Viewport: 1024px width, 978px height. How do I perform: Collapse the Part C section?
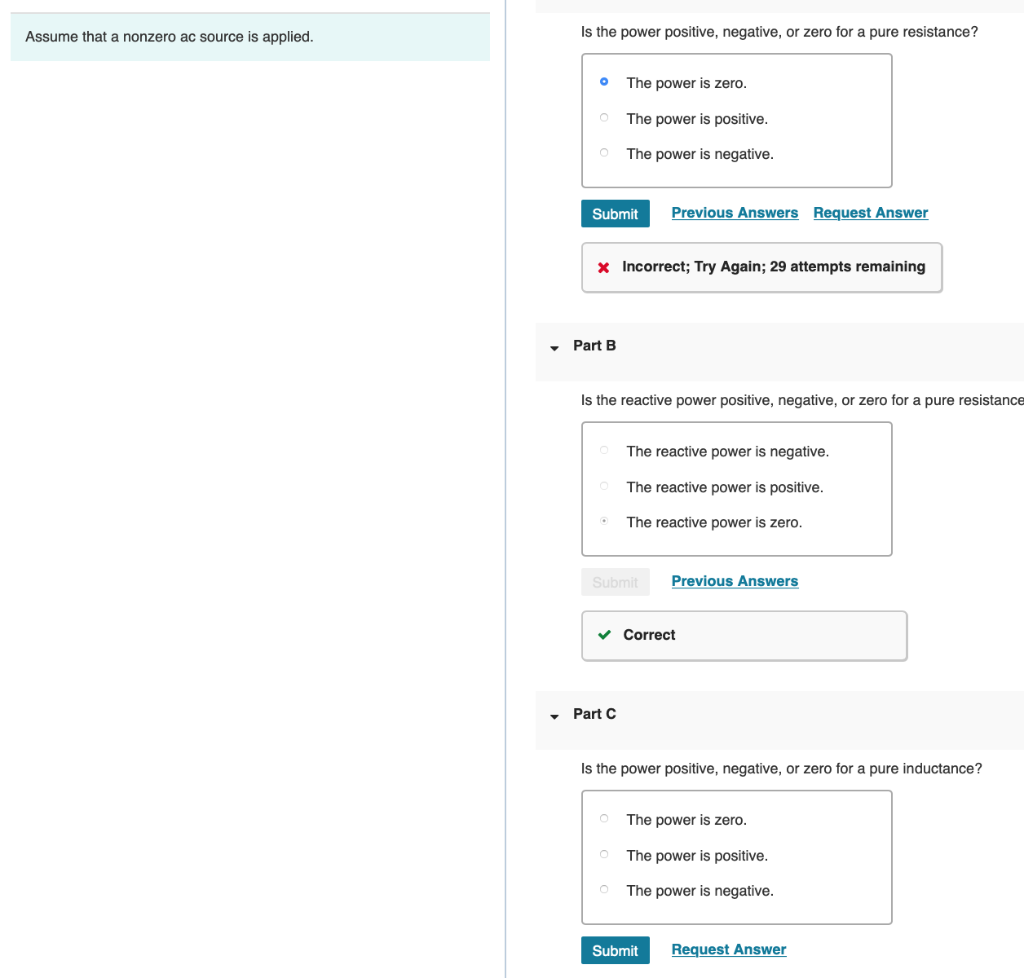[556, 717]
